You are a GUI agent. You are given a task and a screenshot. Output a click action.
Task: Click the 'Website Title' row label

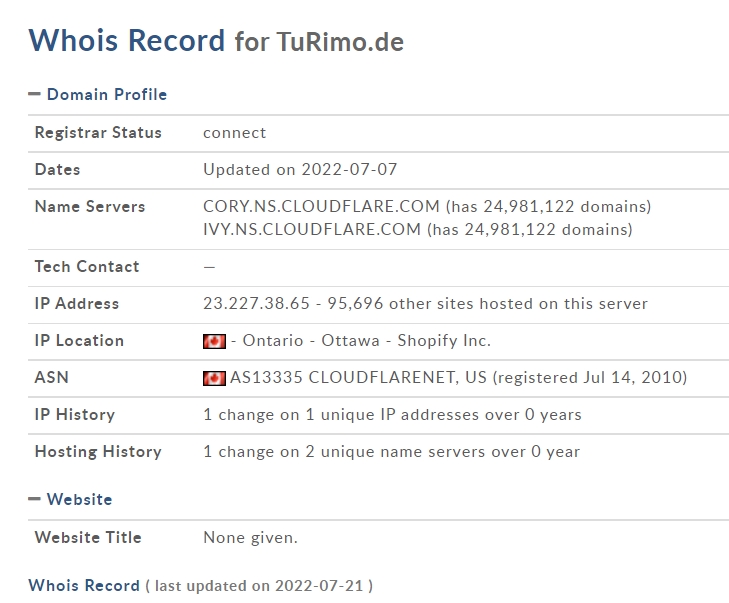click(x=88, y=537)
